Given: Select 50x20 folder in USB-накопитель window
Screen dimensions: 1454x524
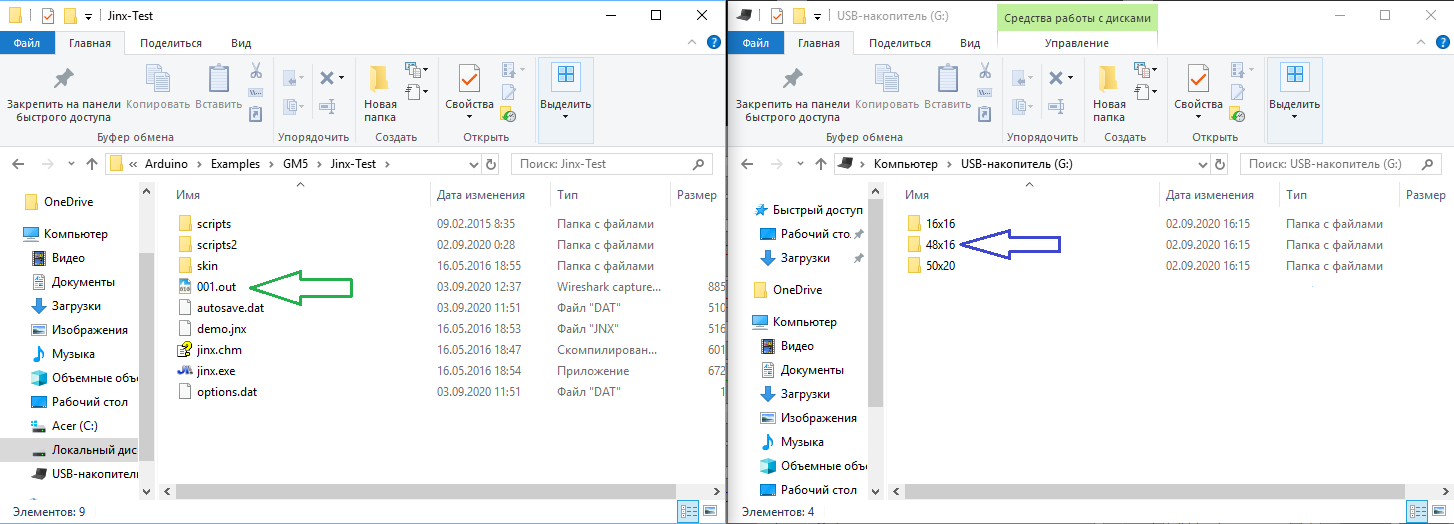Looking at the screenshot, I should pyautogui.click(x=932, y=266).
